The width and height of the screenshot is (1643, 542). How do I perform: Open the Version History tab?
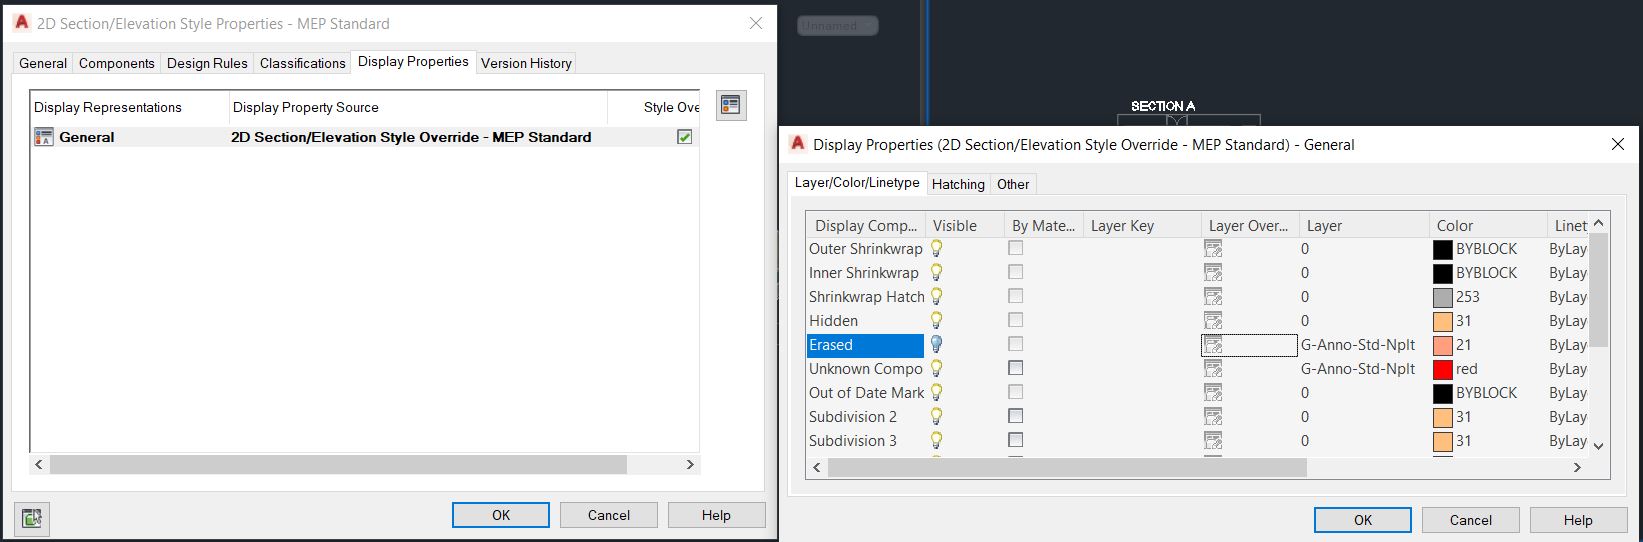(x=526, y=63)
